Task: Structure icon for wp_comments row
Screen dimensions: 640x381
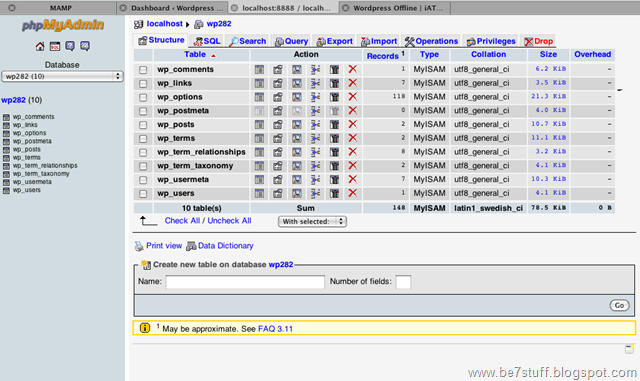Action: click(278, 69)
